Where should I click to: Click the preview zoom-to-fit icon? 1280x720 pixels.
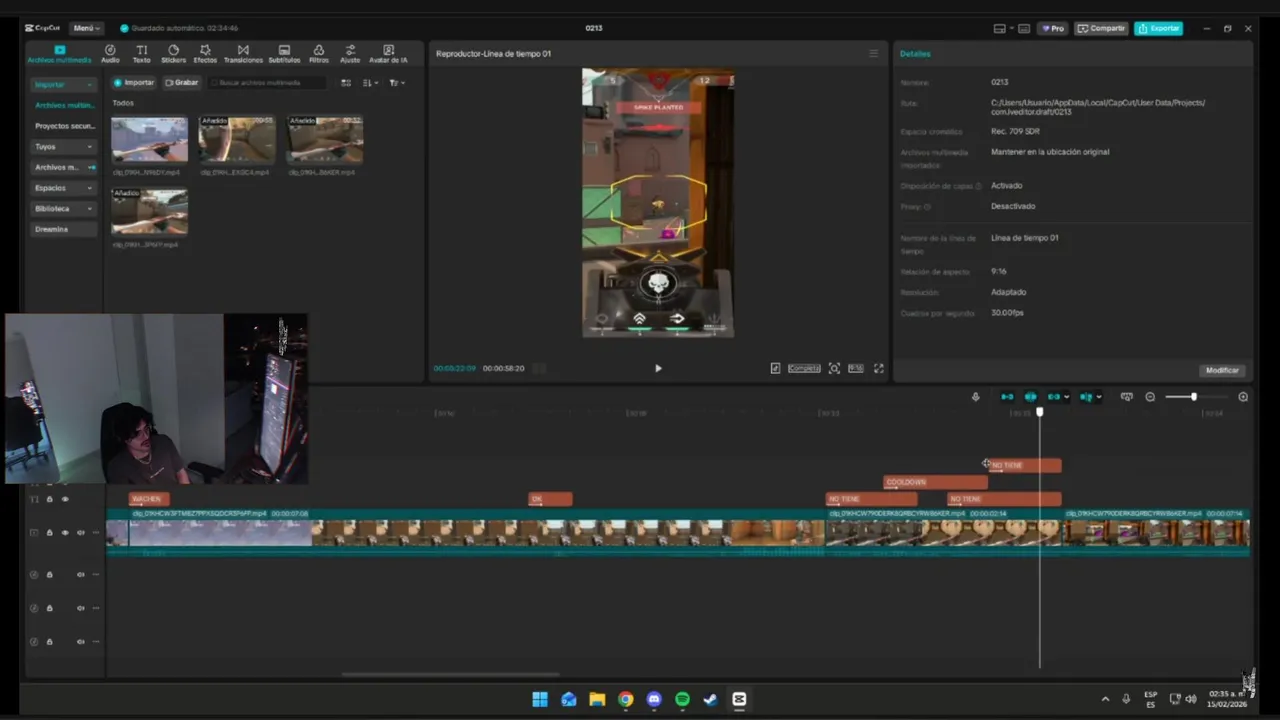[834, 368]
